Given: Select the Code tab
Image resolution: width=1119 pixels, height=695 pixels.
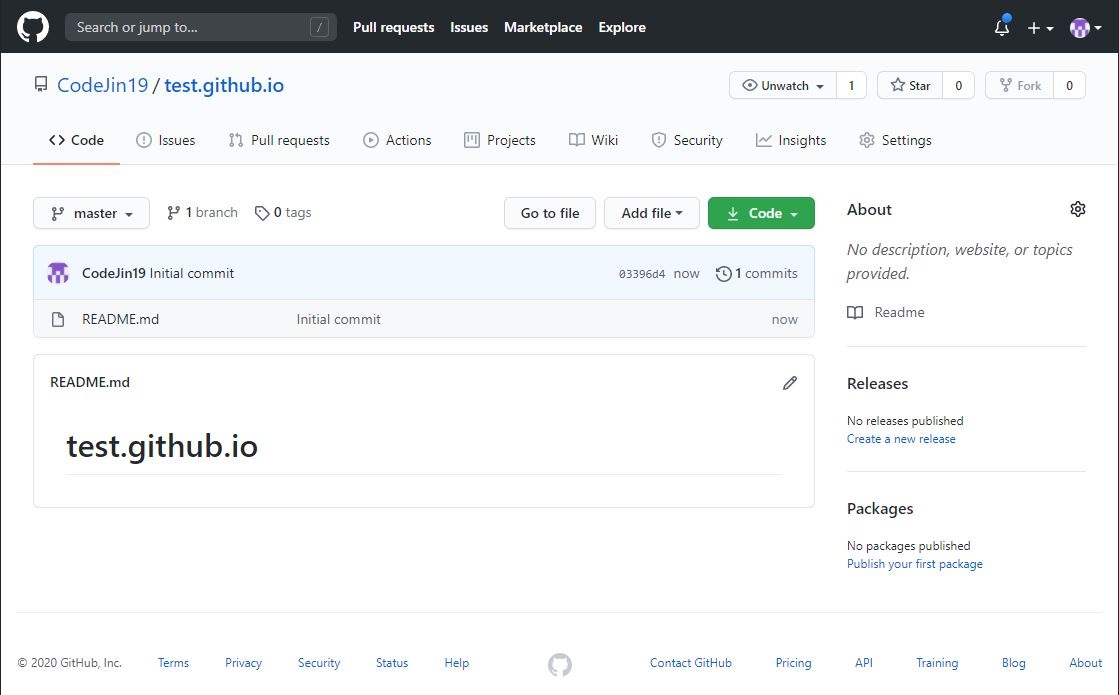Looking at the screenshot, I should pos(76,141).
